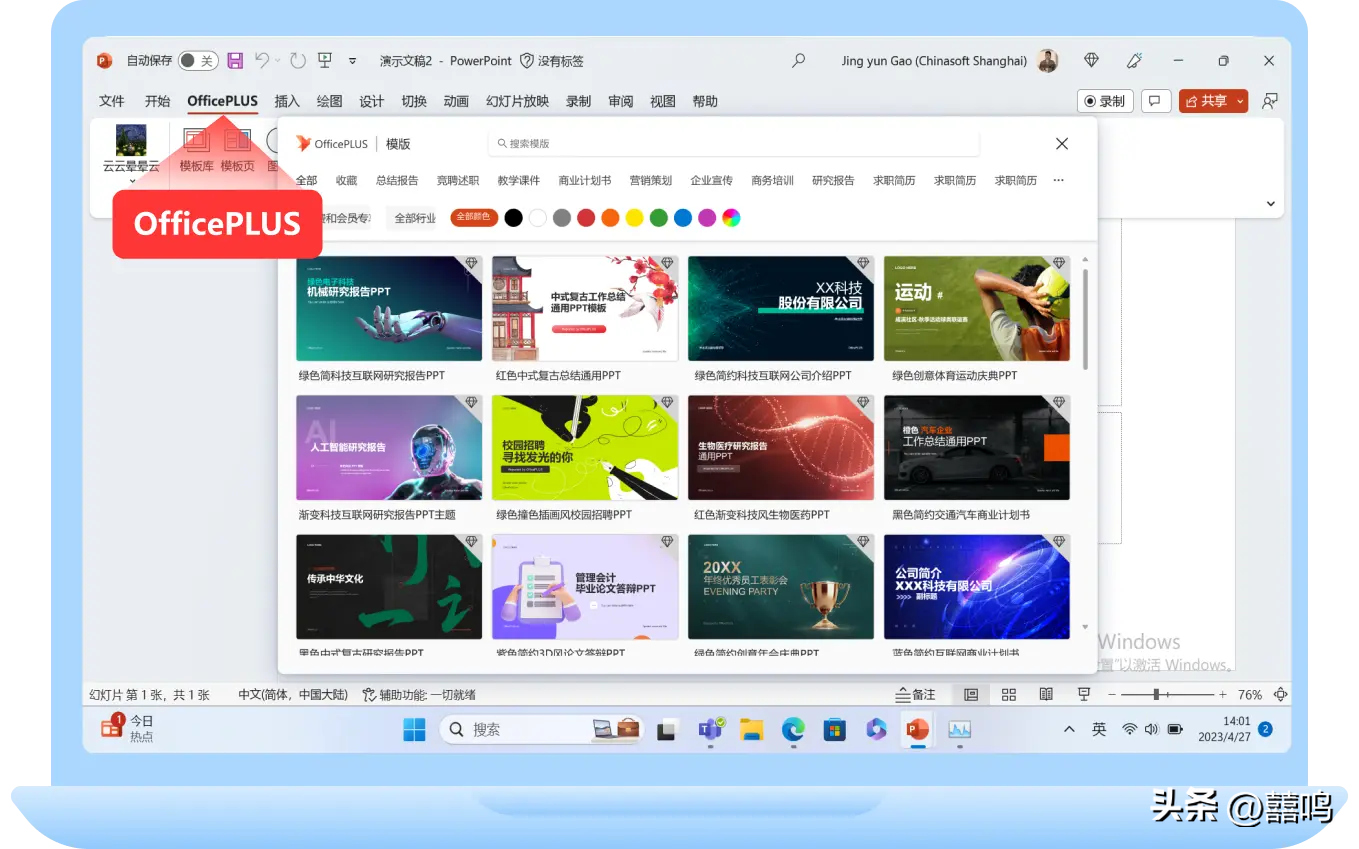This screenshot has width=1359, height=849.
Task: Click the 全部颜色 all colors button
Action: (x=473, y=217)
